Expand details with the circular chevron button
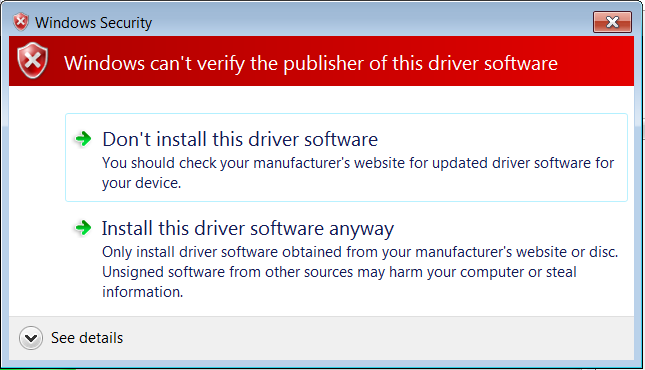This screenshot has height=370, width=645. point(31,338)
